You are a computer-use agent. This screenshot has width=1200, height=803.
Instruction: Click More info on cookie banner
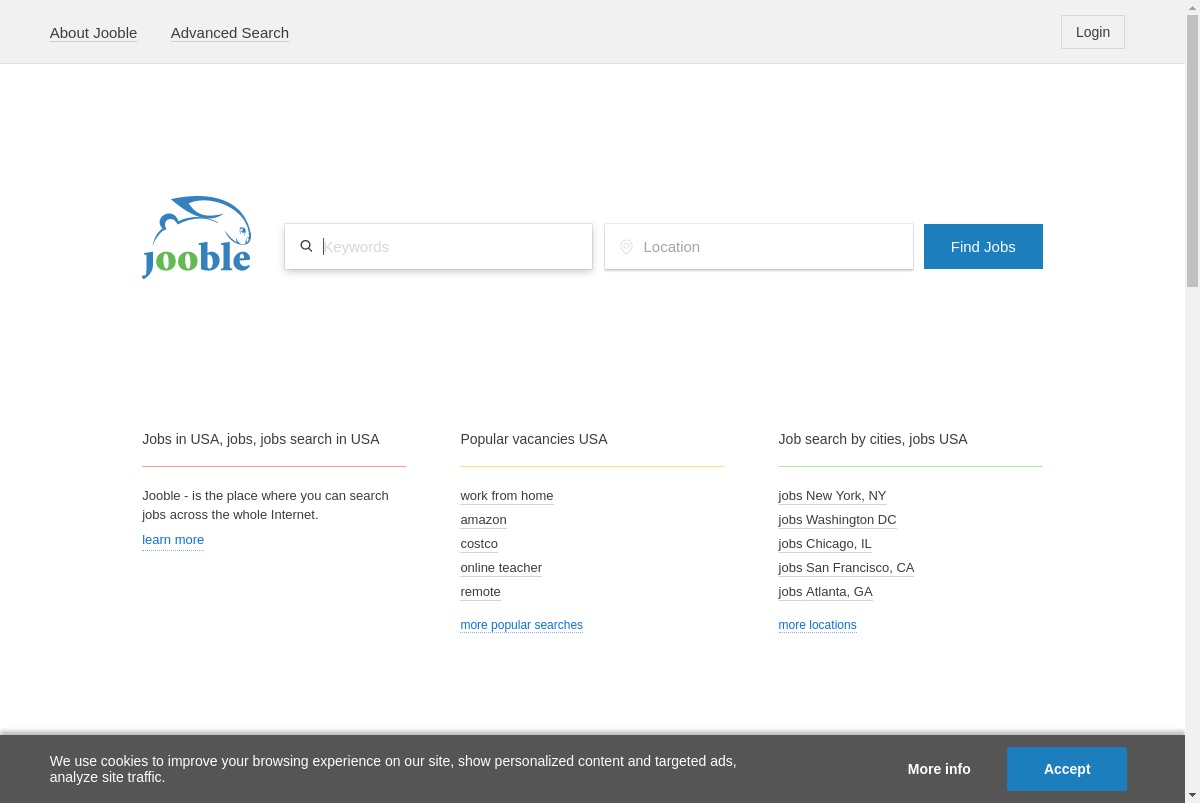coord(939,769)
